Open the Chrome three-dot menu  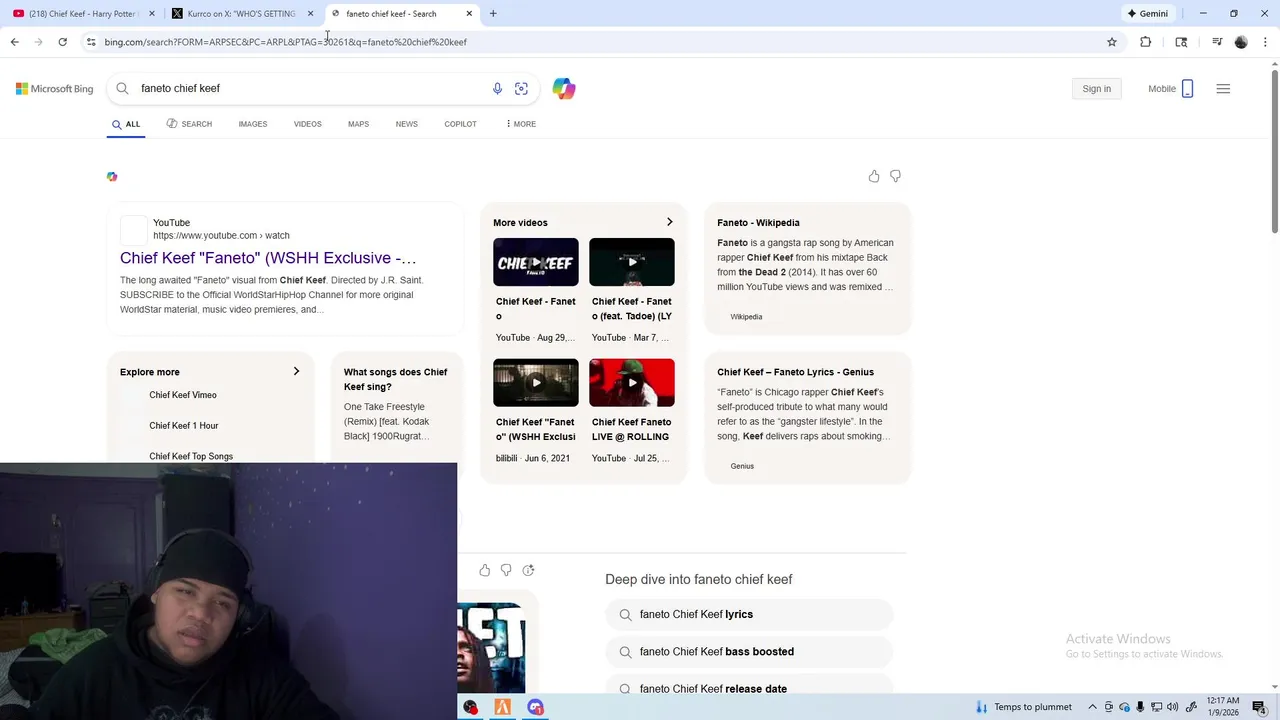point(1266,42)
